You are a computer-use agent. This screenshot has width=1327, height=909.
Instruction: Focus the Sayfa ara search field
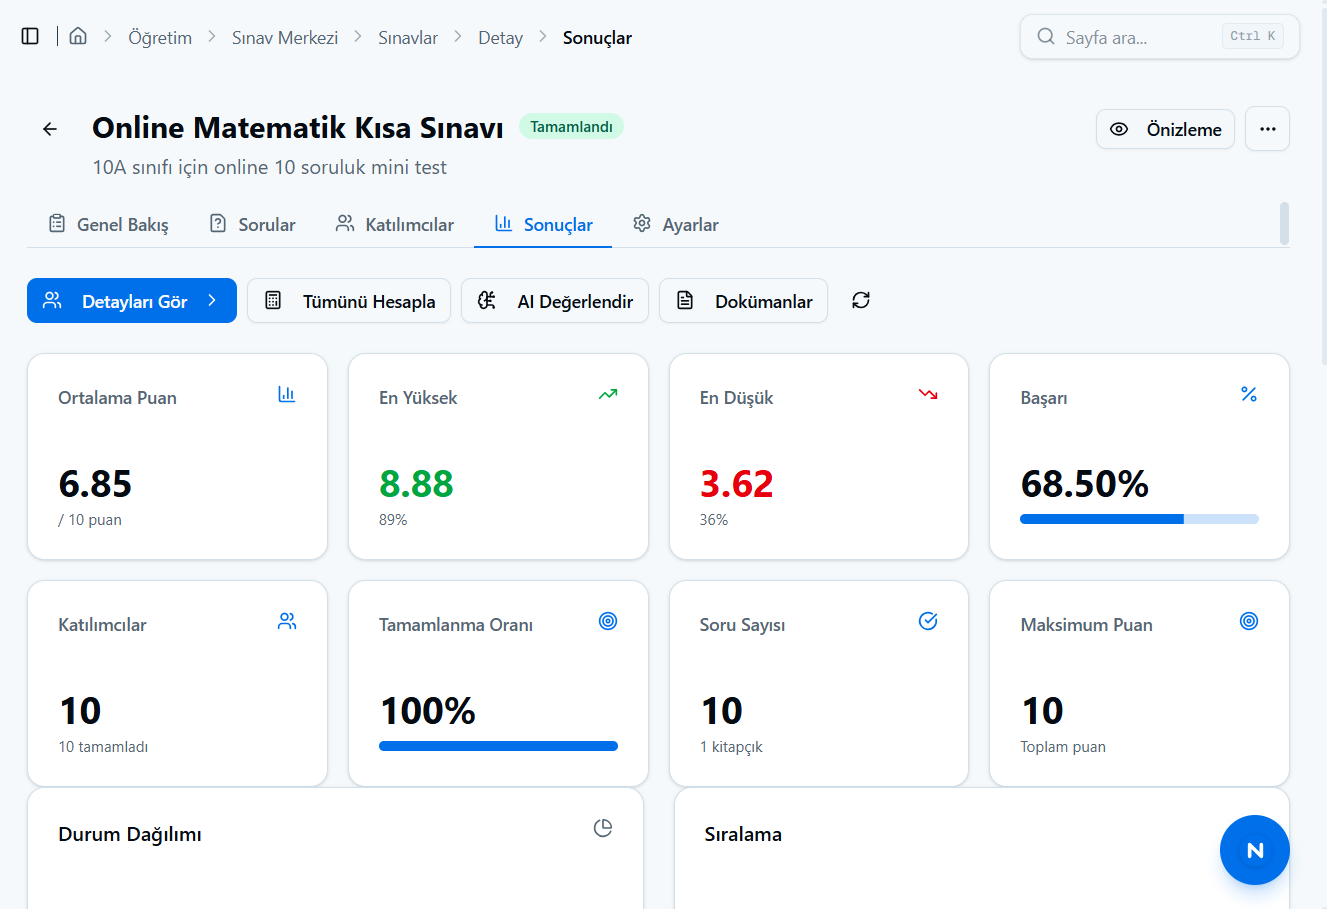1159,37
